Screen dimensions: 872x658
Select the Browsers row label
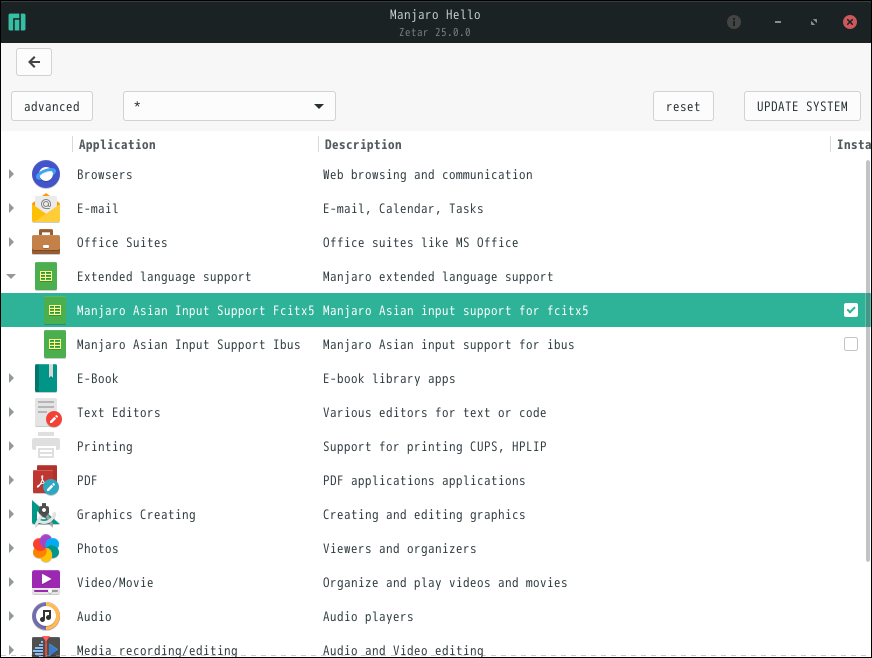pyautogui.click(x=105, y=175)
